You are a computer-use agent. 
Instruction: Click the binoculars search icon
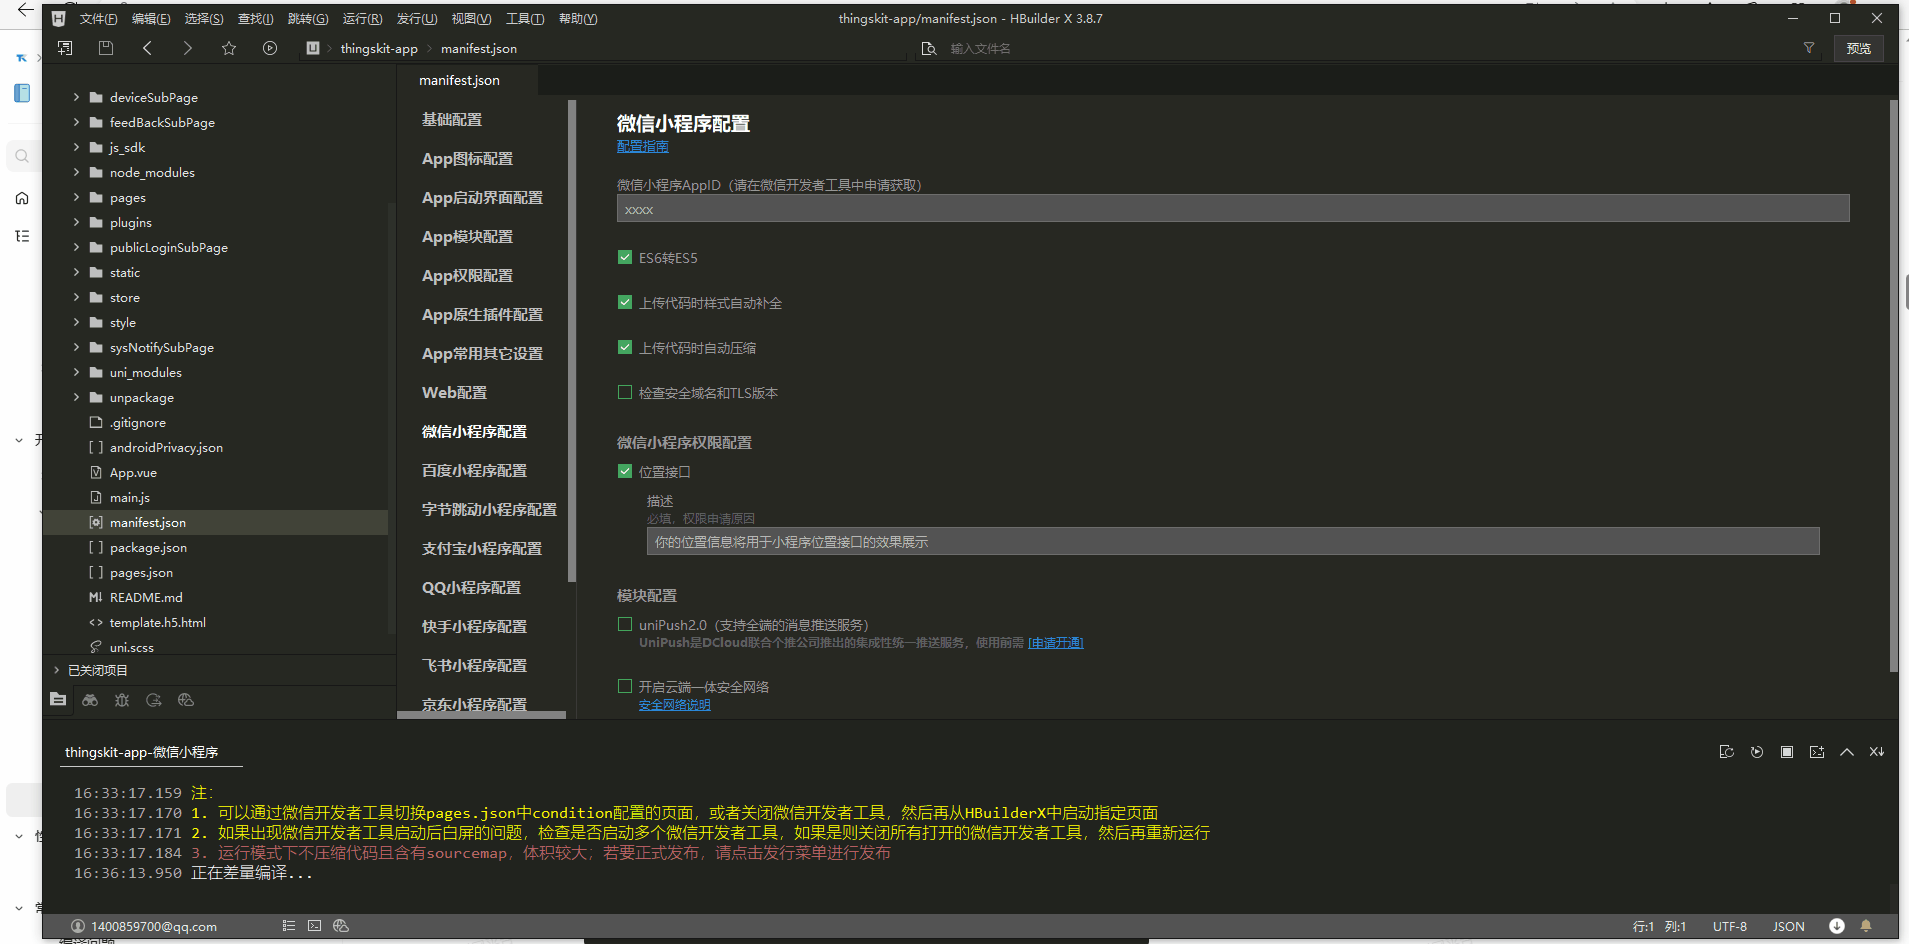[x=90, y=700]
